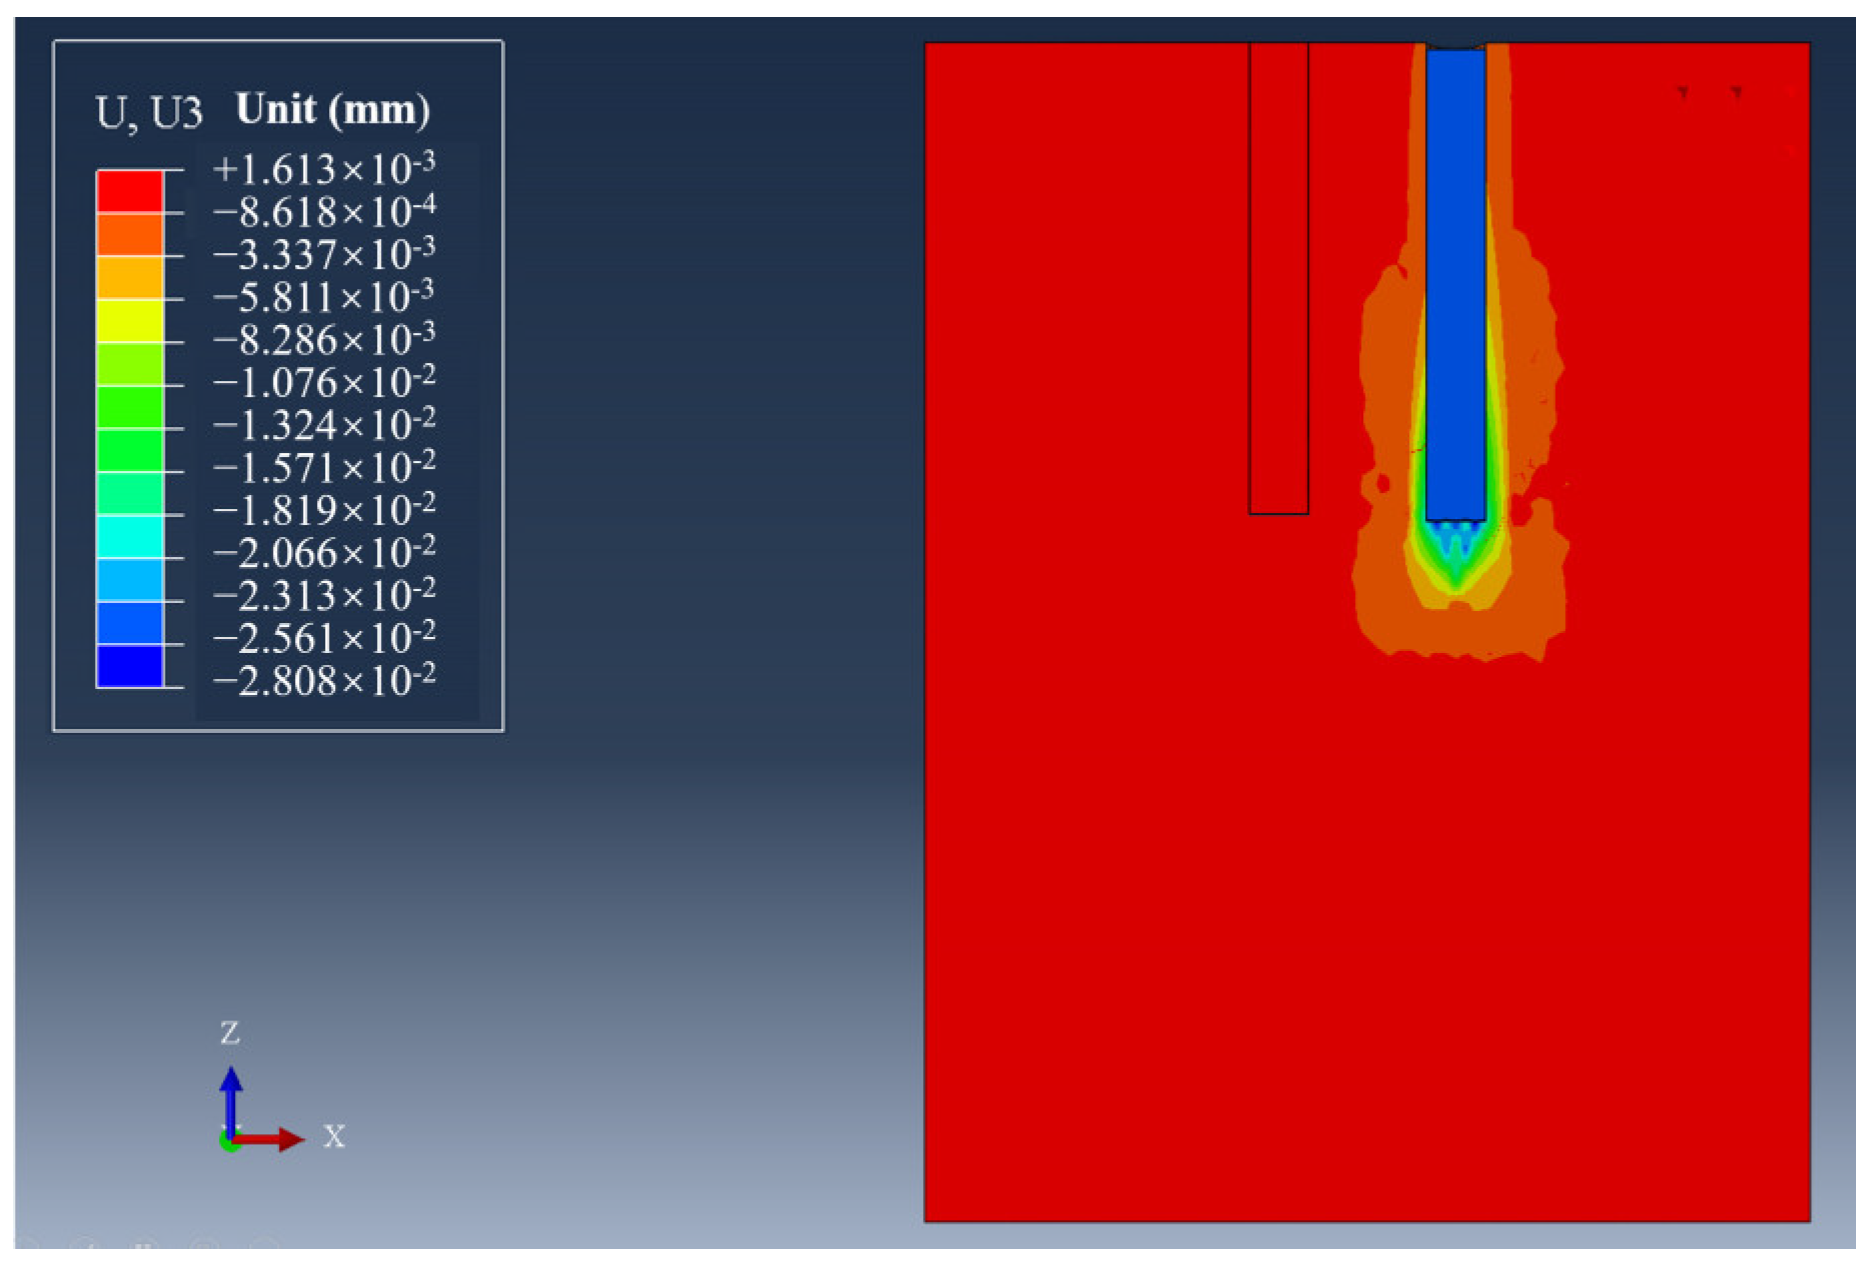
Task: Click the legend value −2.066×10⁻²
Action: point(324,552)
